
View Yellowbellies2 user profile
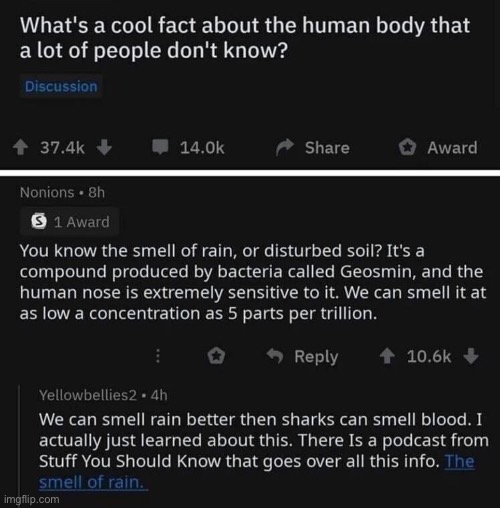(x=88, y=395)
